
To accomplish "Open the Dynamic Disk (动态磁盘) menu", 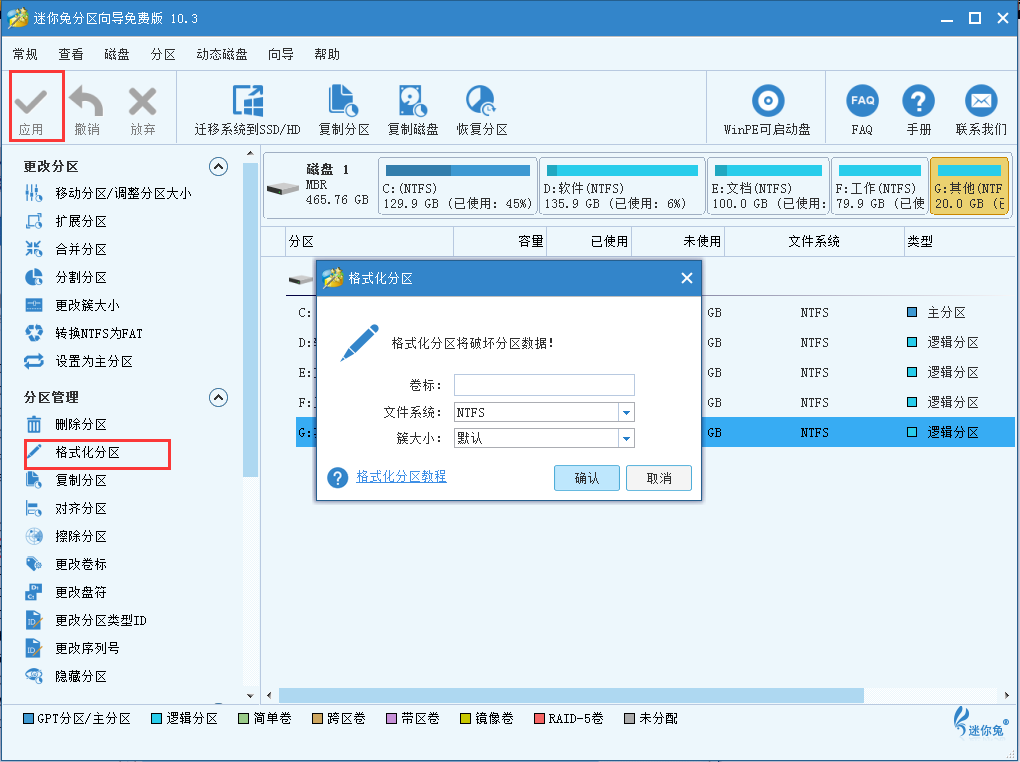I will 222,54.
